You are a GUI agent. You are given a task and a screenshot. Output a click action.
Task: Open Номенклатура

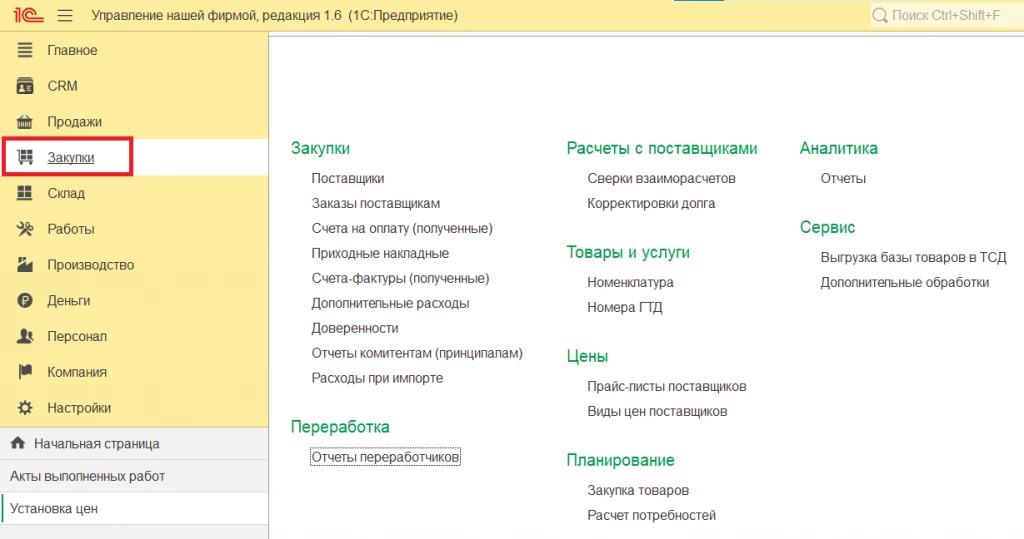coord(630,282)
